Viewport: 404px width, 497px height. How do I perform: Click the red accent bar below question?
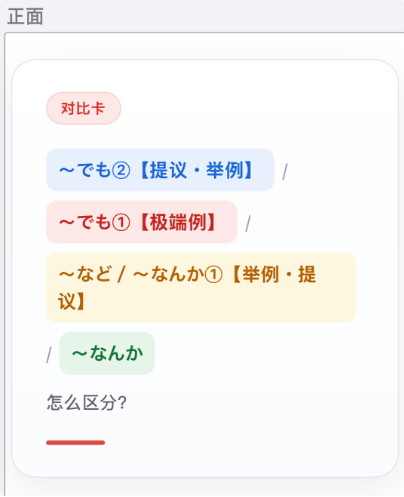tap(76, 443)
